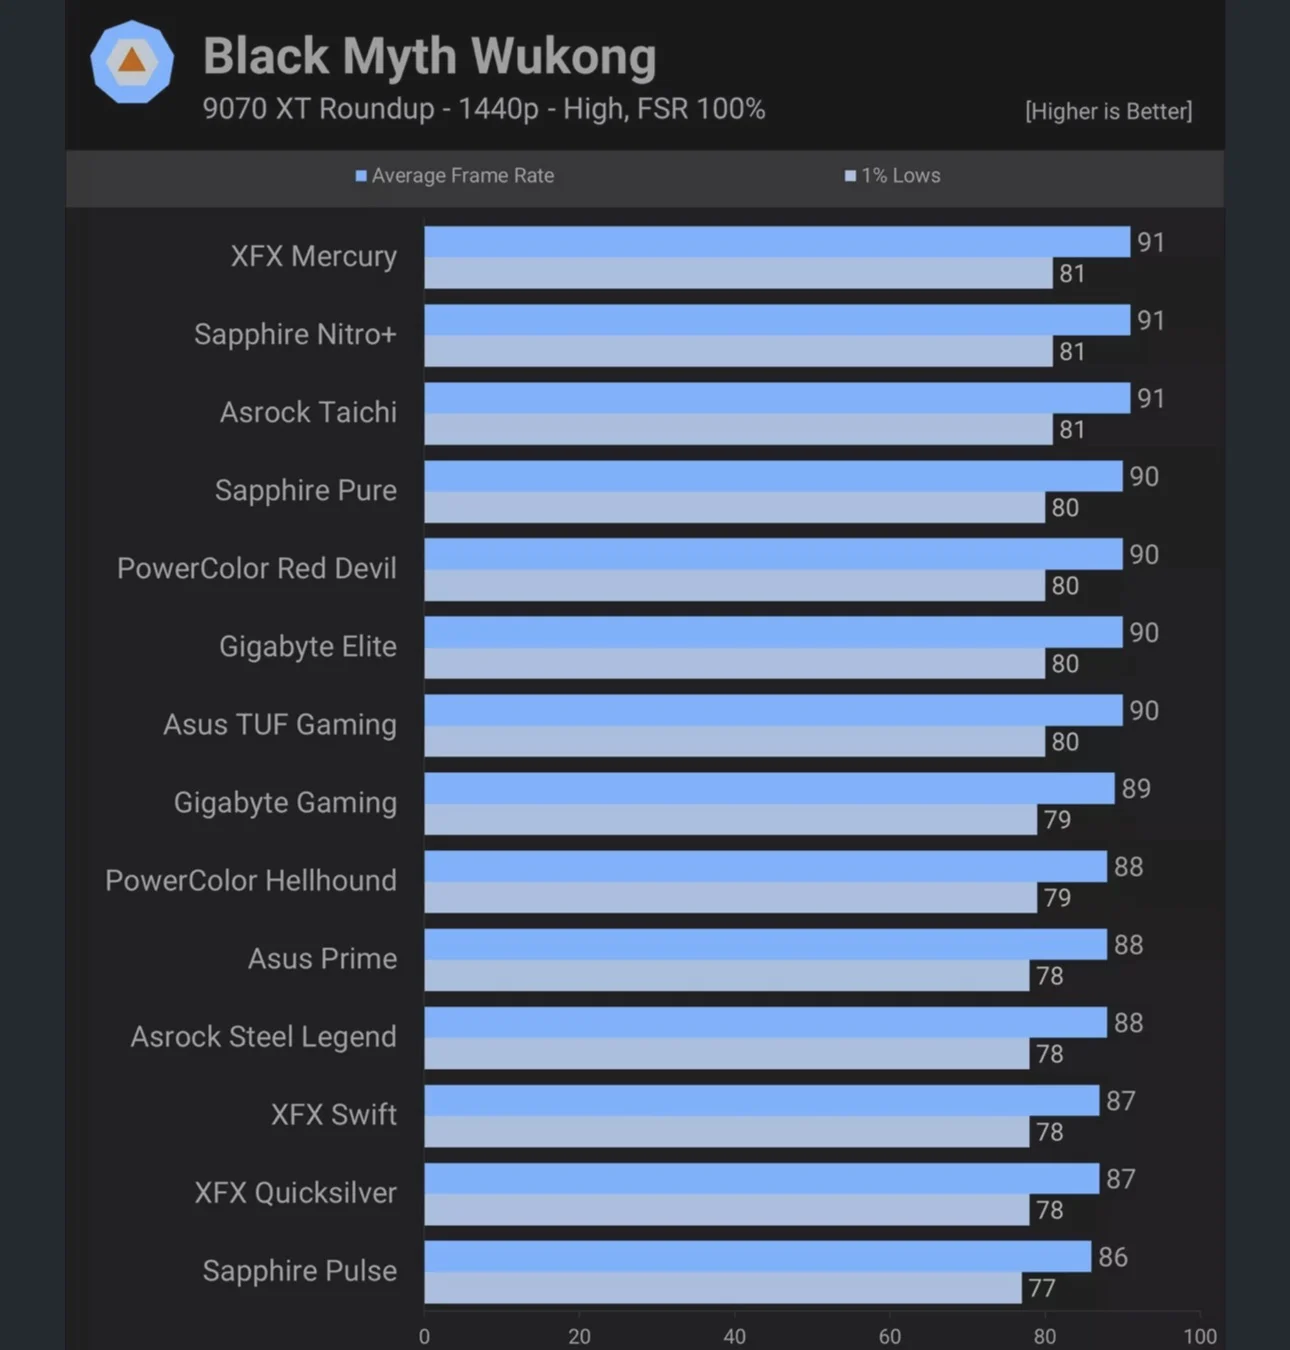Click the 9070 XT Roundup subtitle text
The image size is (1290, 1350).
pos(483,108)
